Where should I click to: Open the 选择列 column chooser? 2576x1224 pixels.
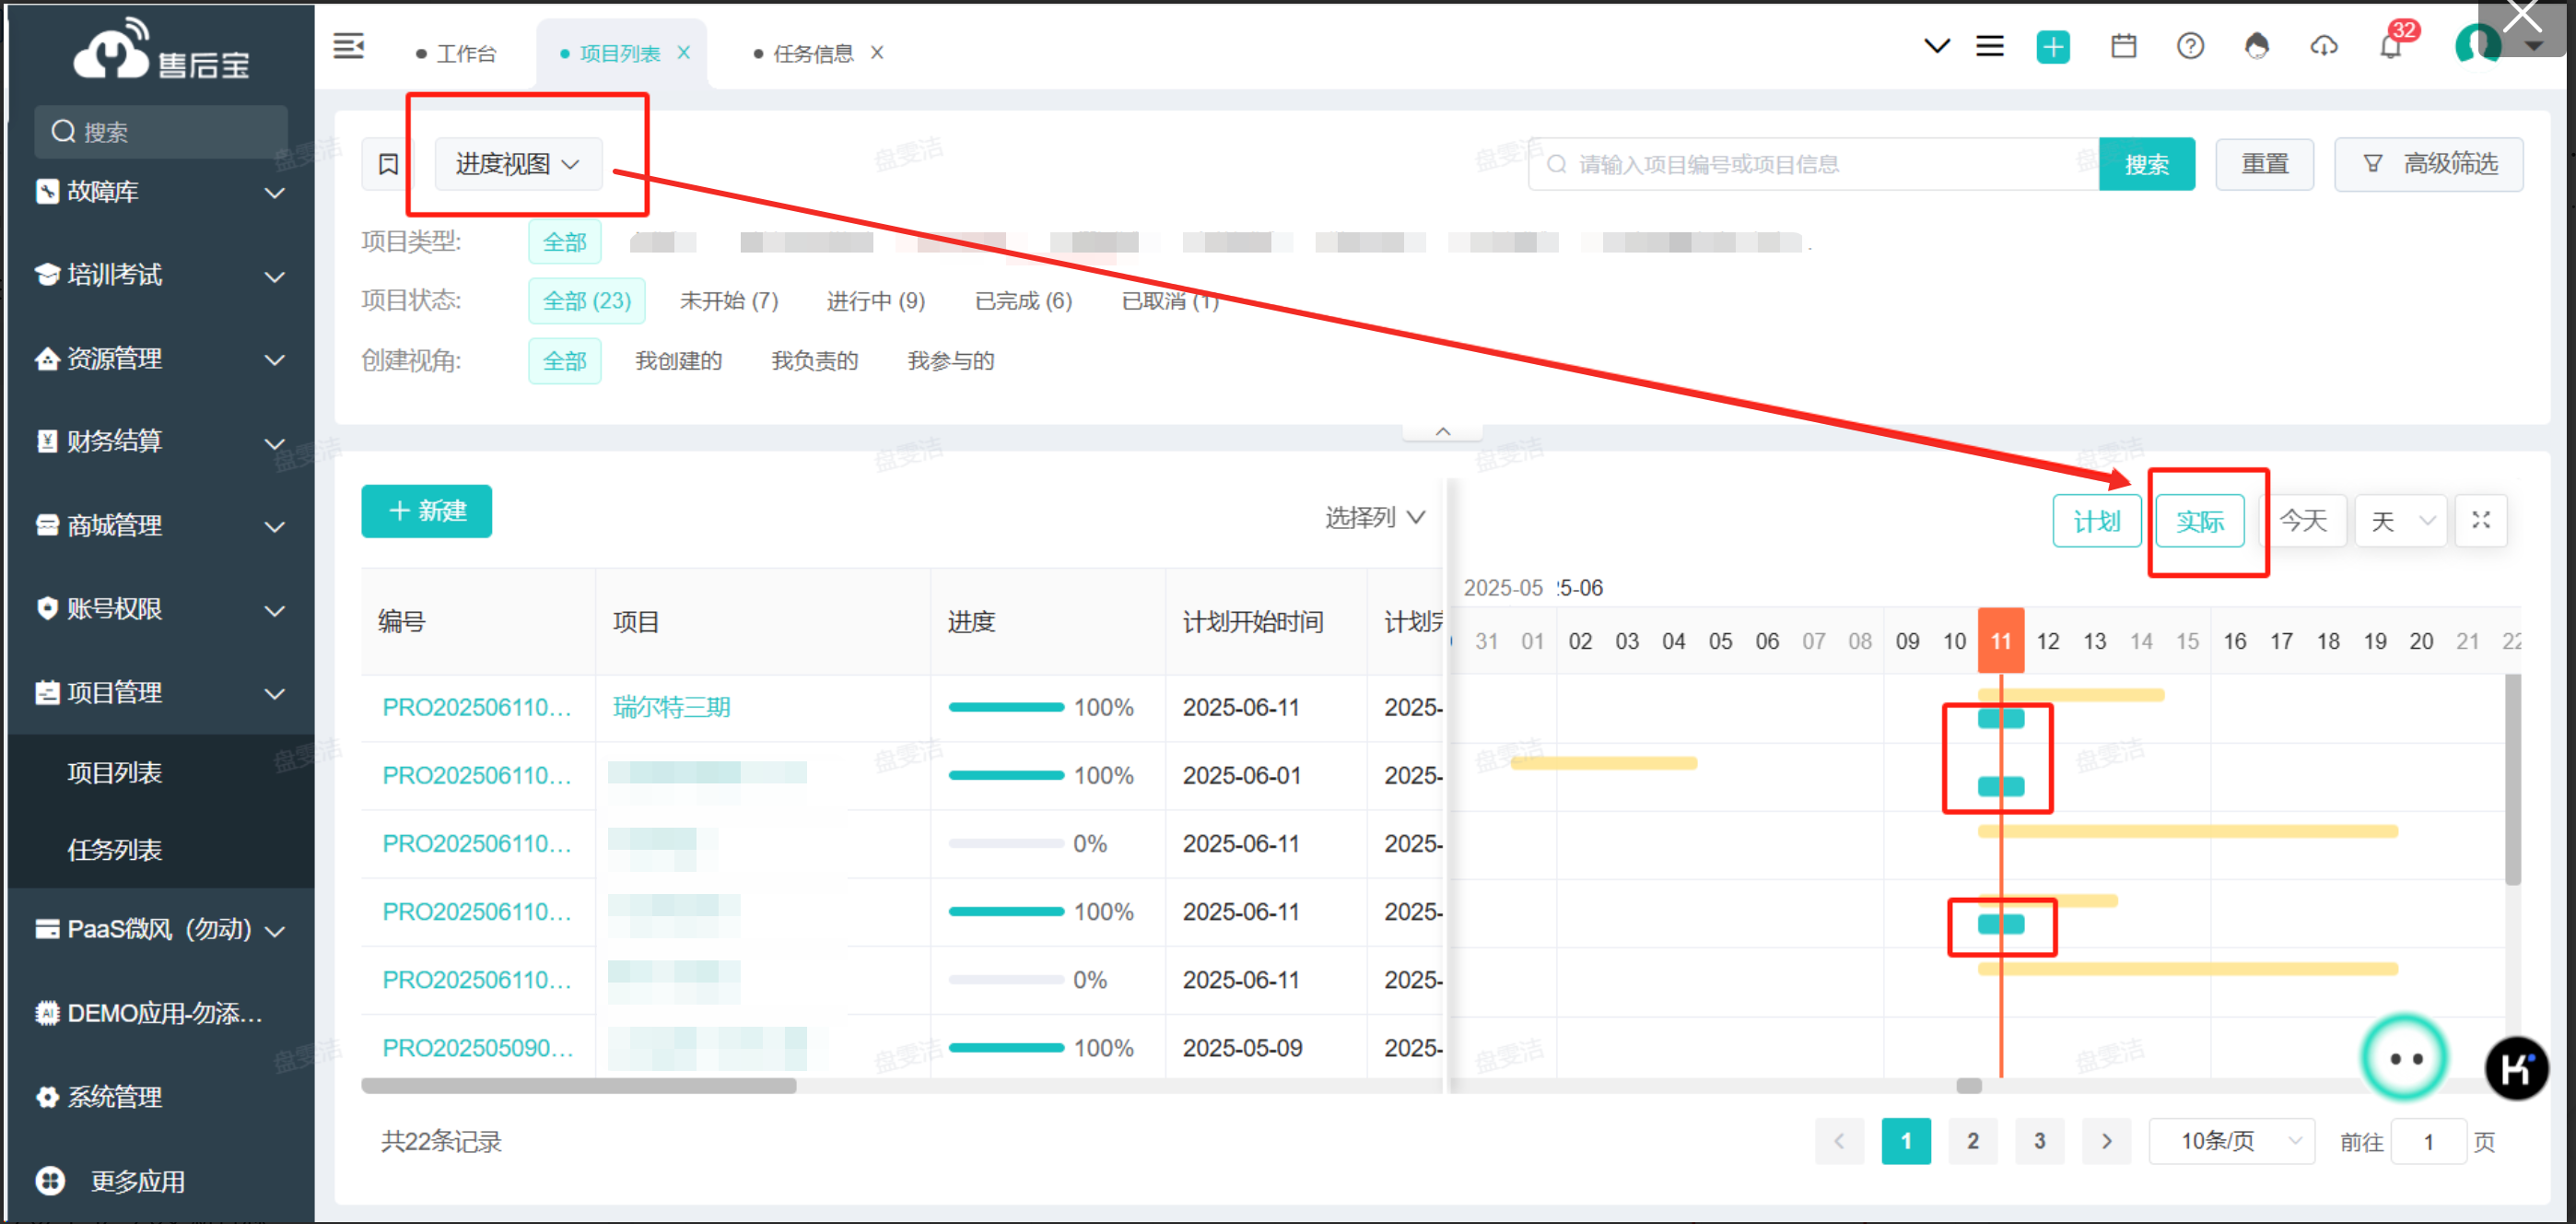coord(1374,517)
